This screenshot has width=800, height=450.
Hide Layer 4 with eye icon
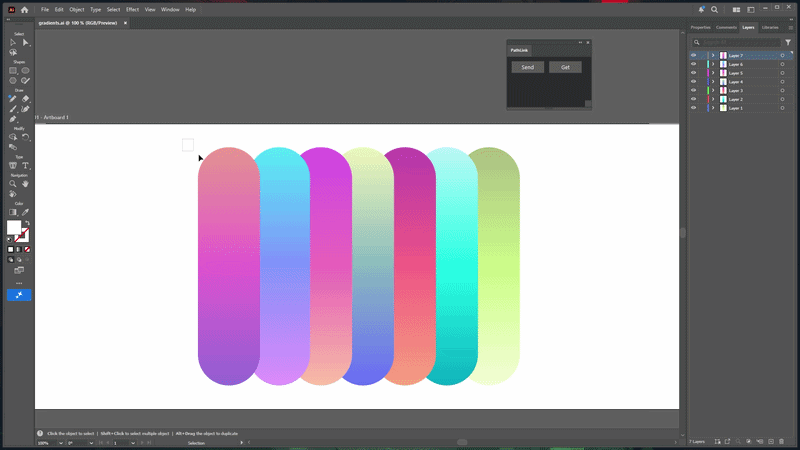click(x=693, y=82)
